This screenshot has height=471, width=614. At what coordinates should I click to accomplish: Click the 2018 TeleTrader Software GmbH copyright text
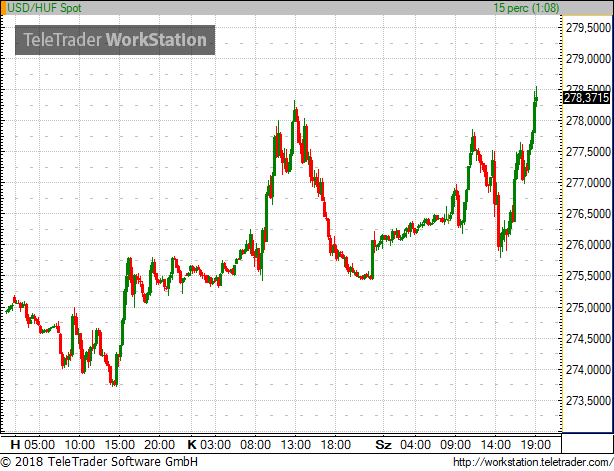99,462
